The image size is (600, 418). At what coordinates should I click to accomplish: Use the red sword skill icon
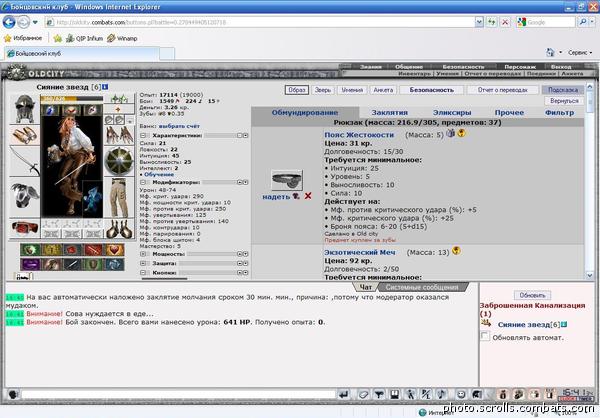[93, 250]
